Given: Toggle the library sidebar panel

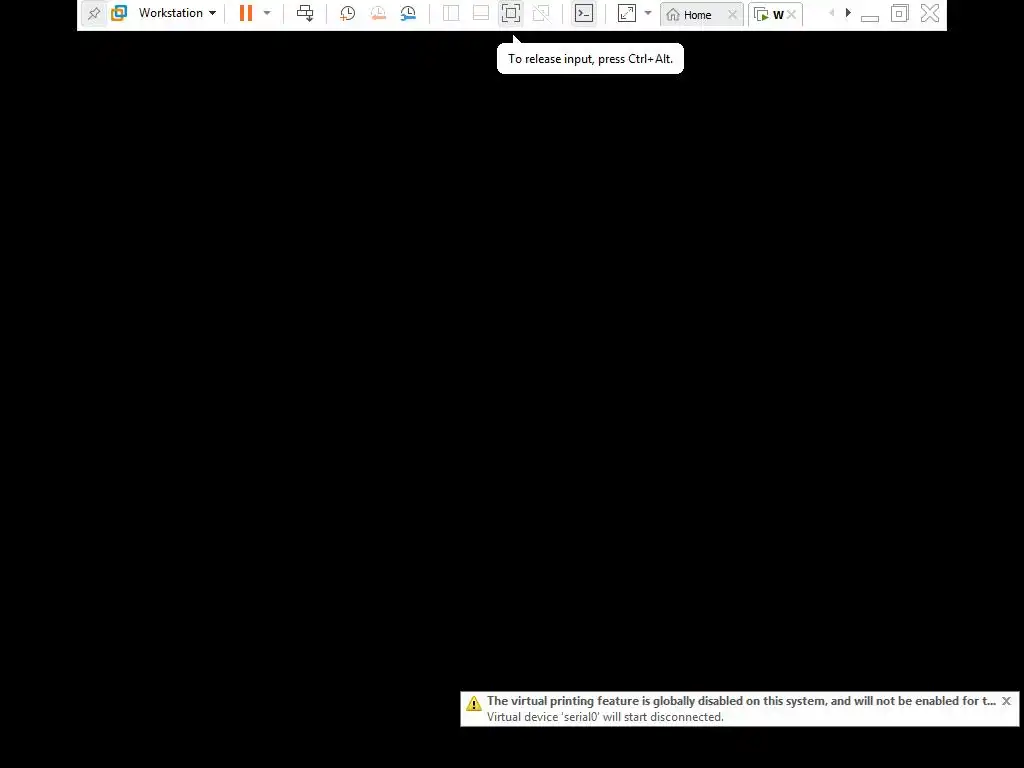Looking at the screenshot, I should (451, 13).
